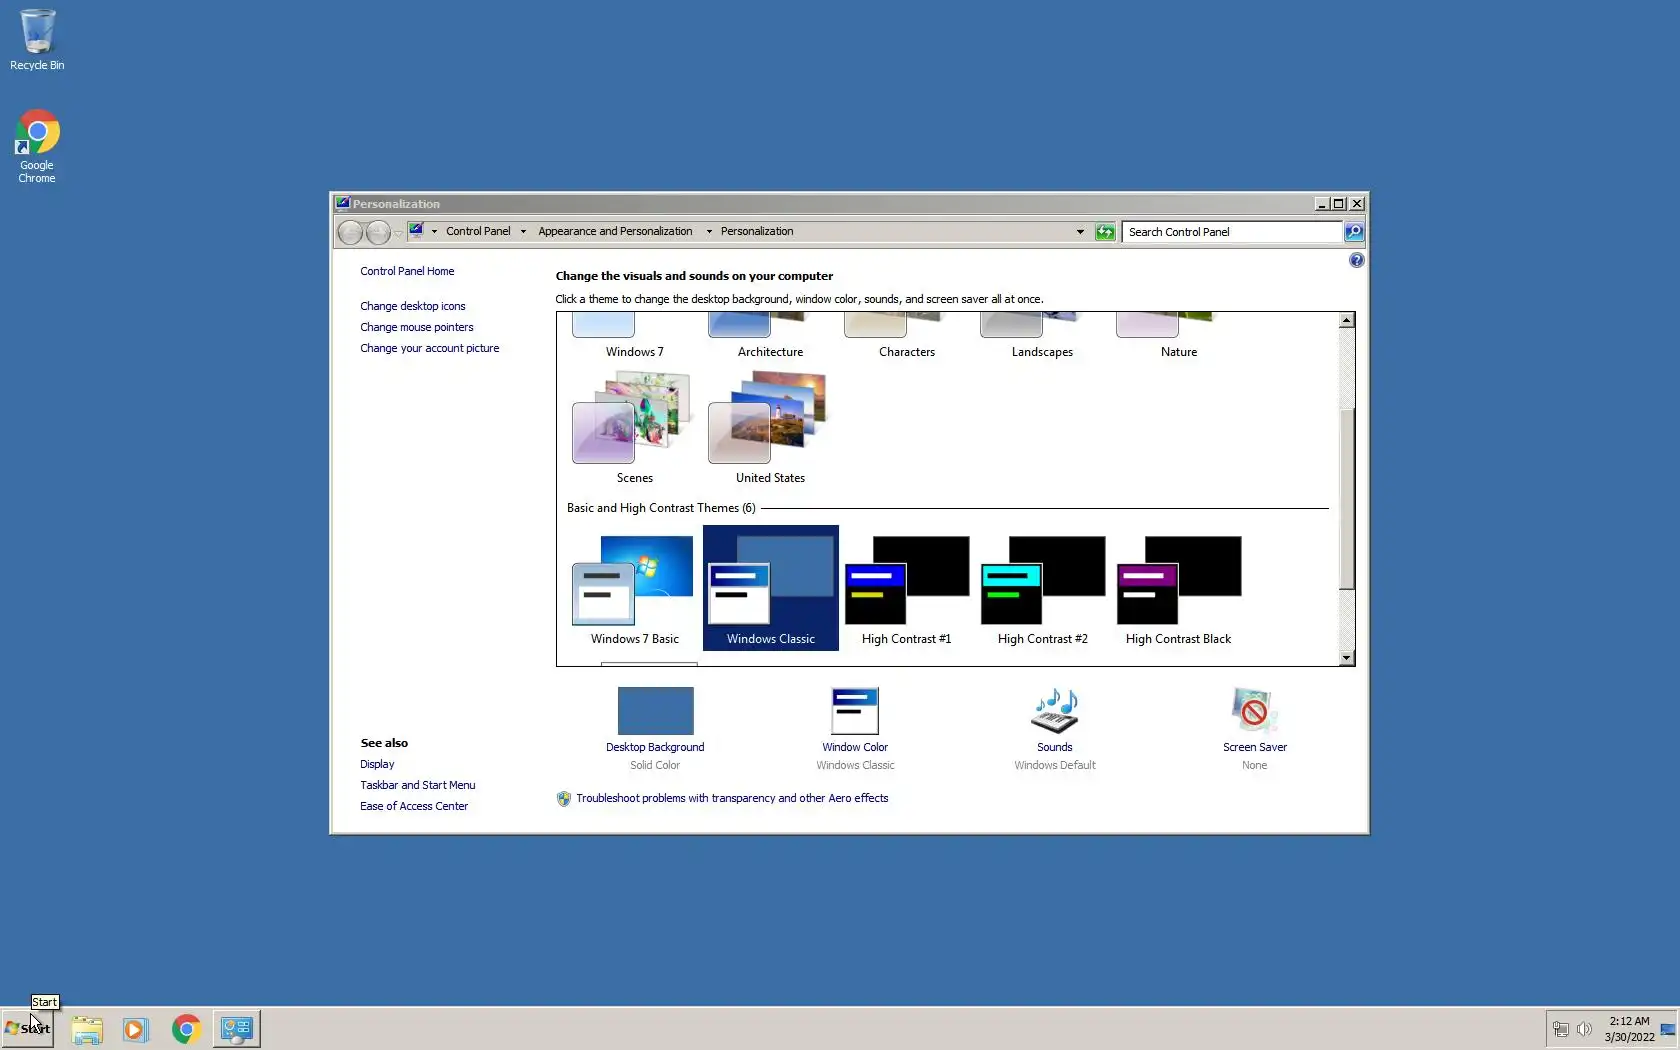This screenshot has width=1680, height=1050.
Task: Select the Nature theme
Action: pyautogui.click(x=1178, y=337)
